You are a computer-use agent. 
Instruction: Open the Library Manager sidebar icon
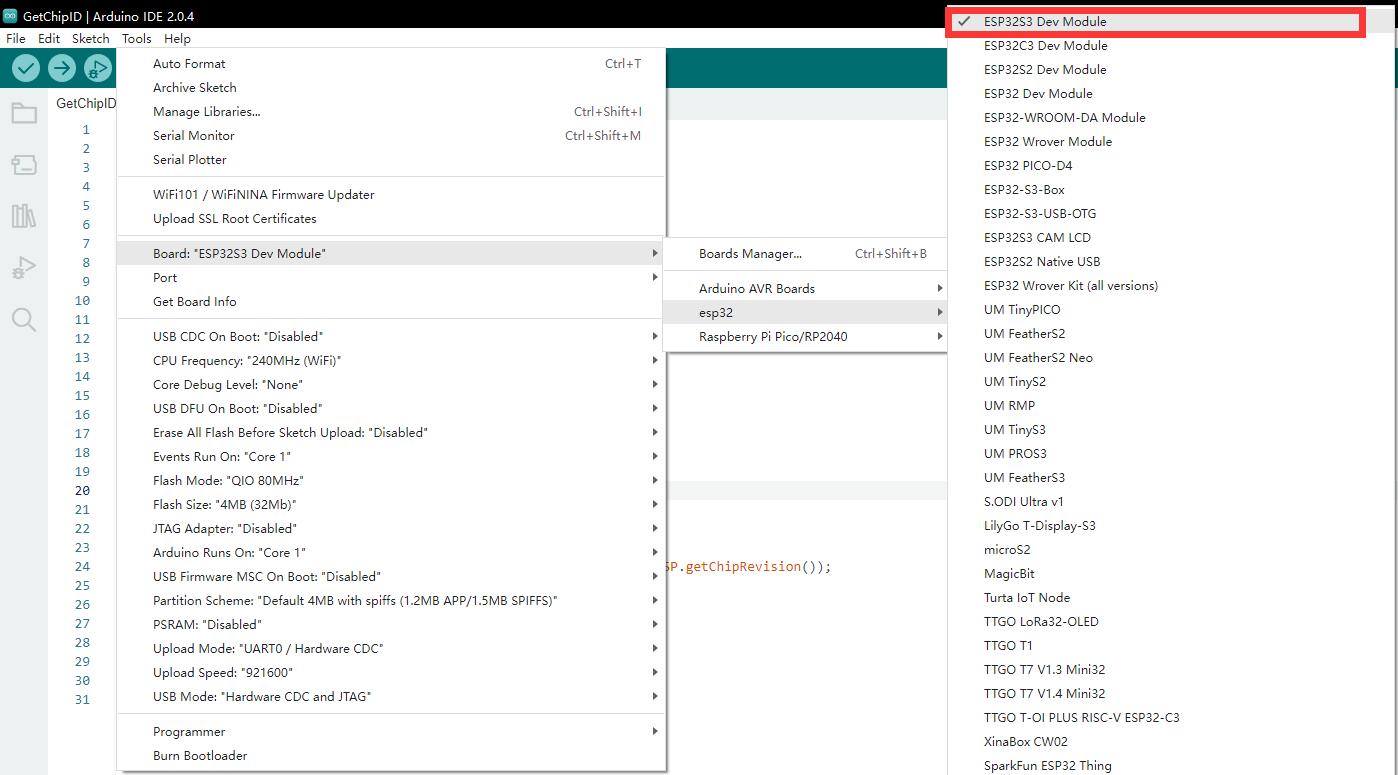pyautogui.click(x=24, y=216)
